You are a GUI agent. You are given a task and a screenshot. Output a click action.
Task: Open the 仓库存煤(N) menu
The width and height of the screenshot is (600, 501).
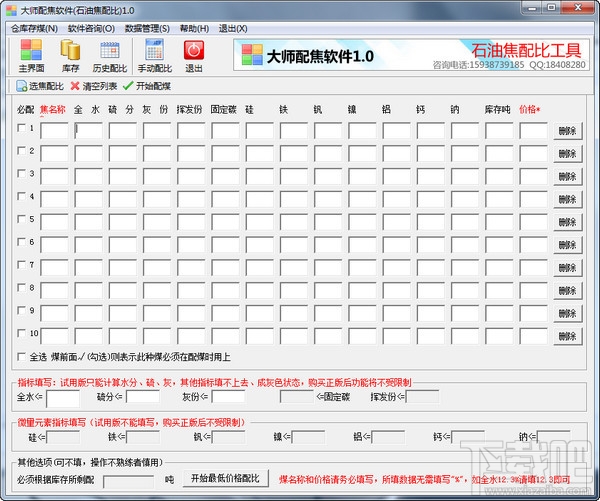(34, 29)
